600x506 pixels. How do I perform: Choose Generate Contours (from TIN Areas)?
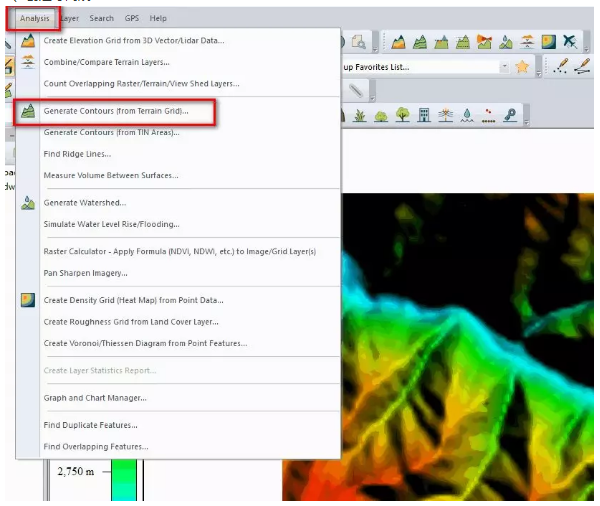pyautogui.click(x=111, y=132)
